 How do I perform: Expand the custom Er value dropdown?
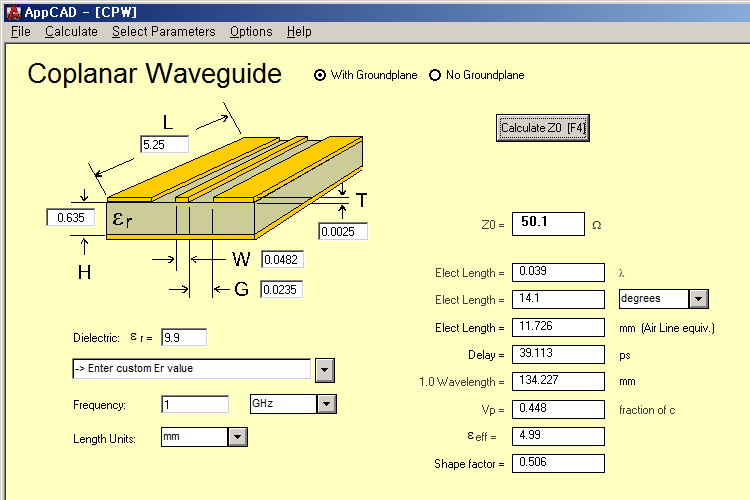click(x=324, y=369)
